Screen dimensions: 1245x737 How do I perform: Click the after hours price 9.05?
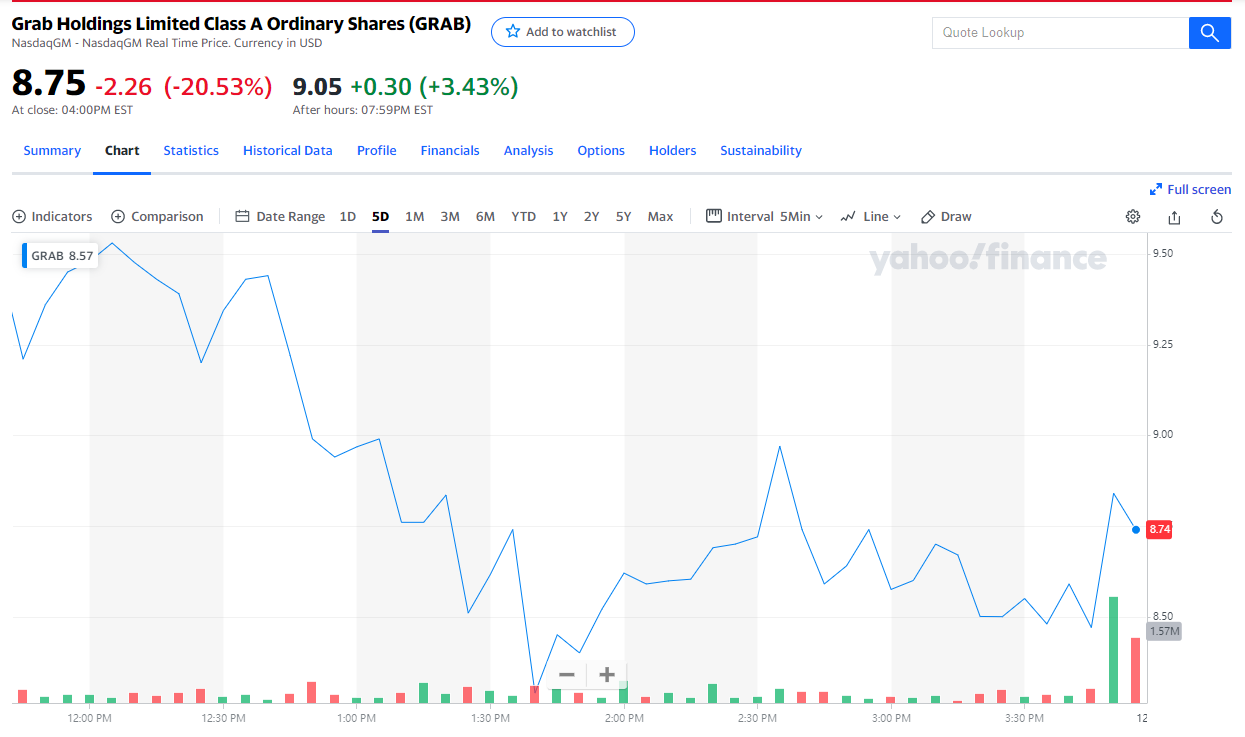pos(317,86)
